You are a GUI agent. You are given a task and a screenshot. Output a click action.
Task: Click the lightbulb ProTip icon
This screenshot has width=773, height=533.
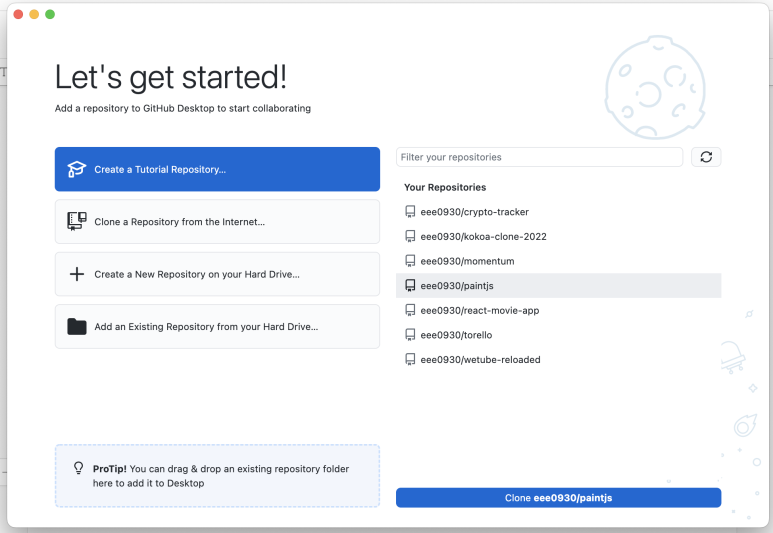click(x=78, y=467)
